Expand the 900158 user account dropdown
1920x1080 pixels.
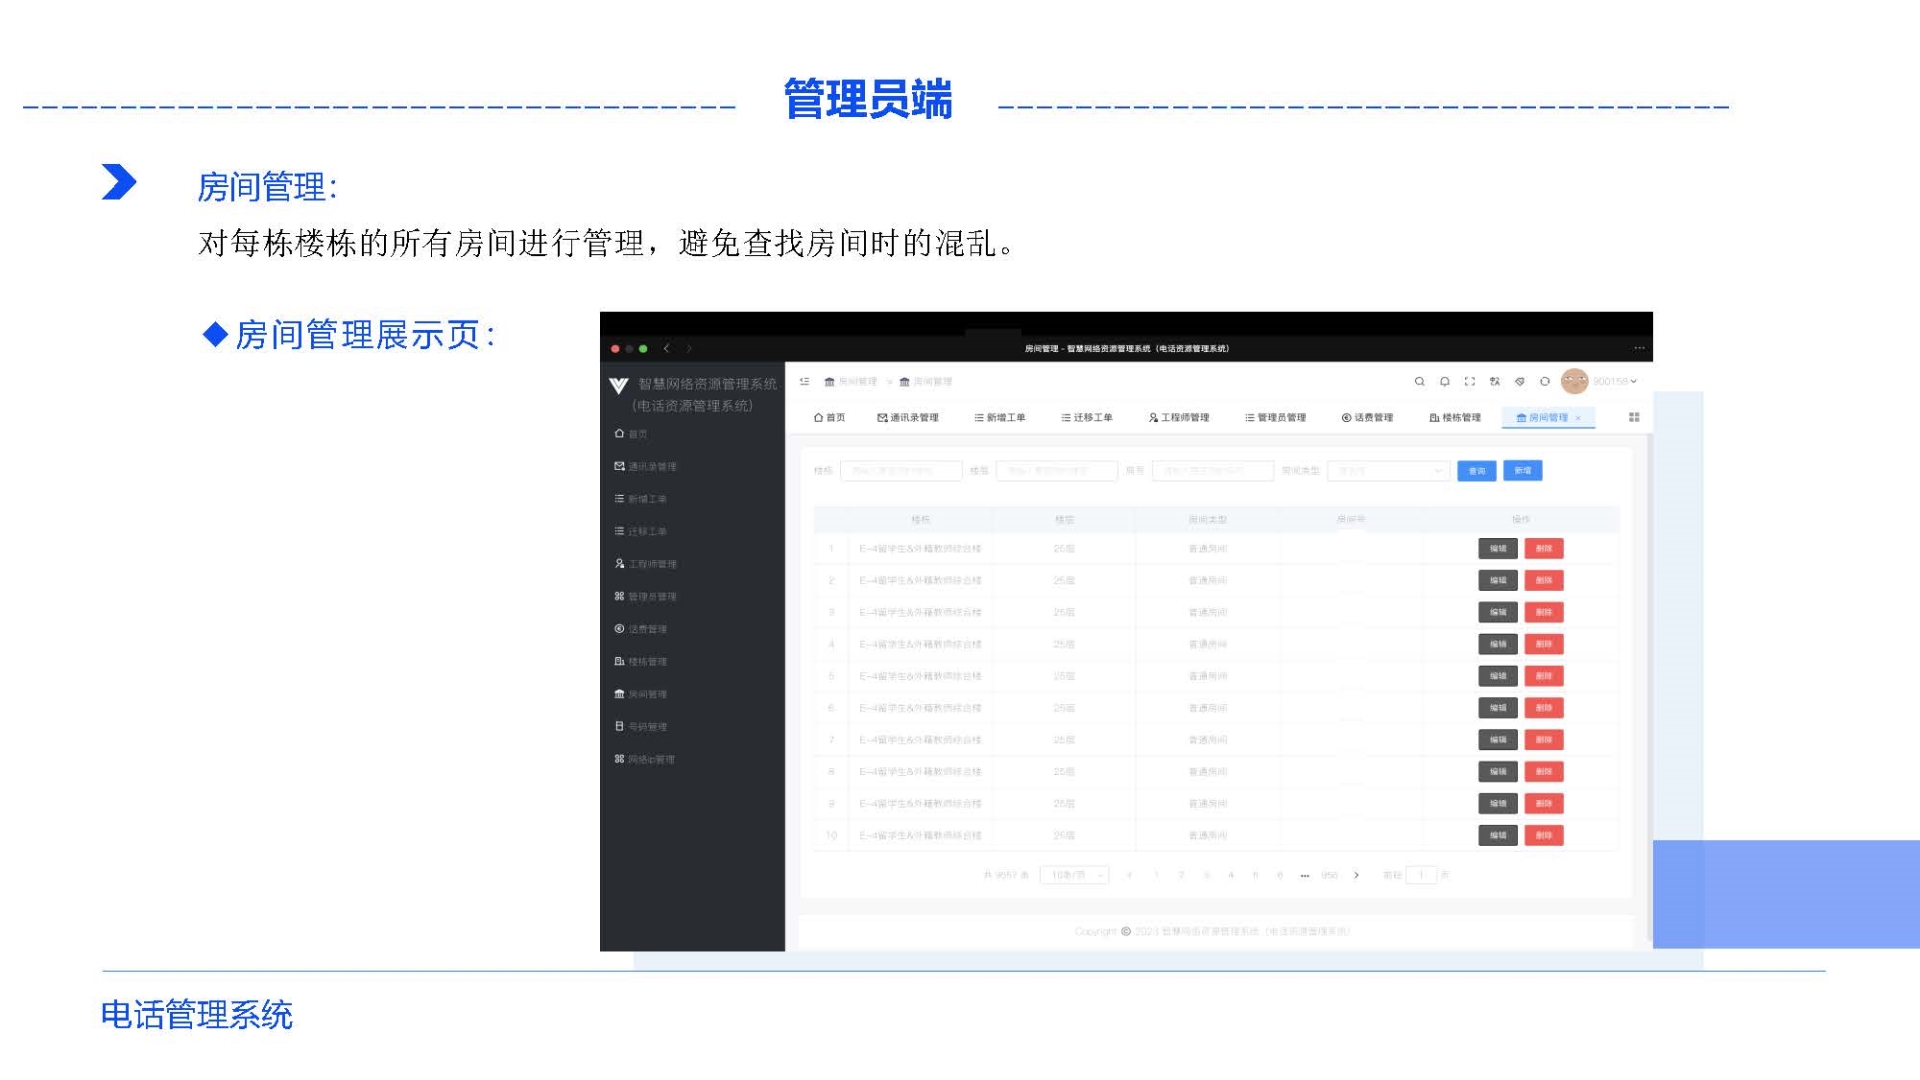(1614, 381)
